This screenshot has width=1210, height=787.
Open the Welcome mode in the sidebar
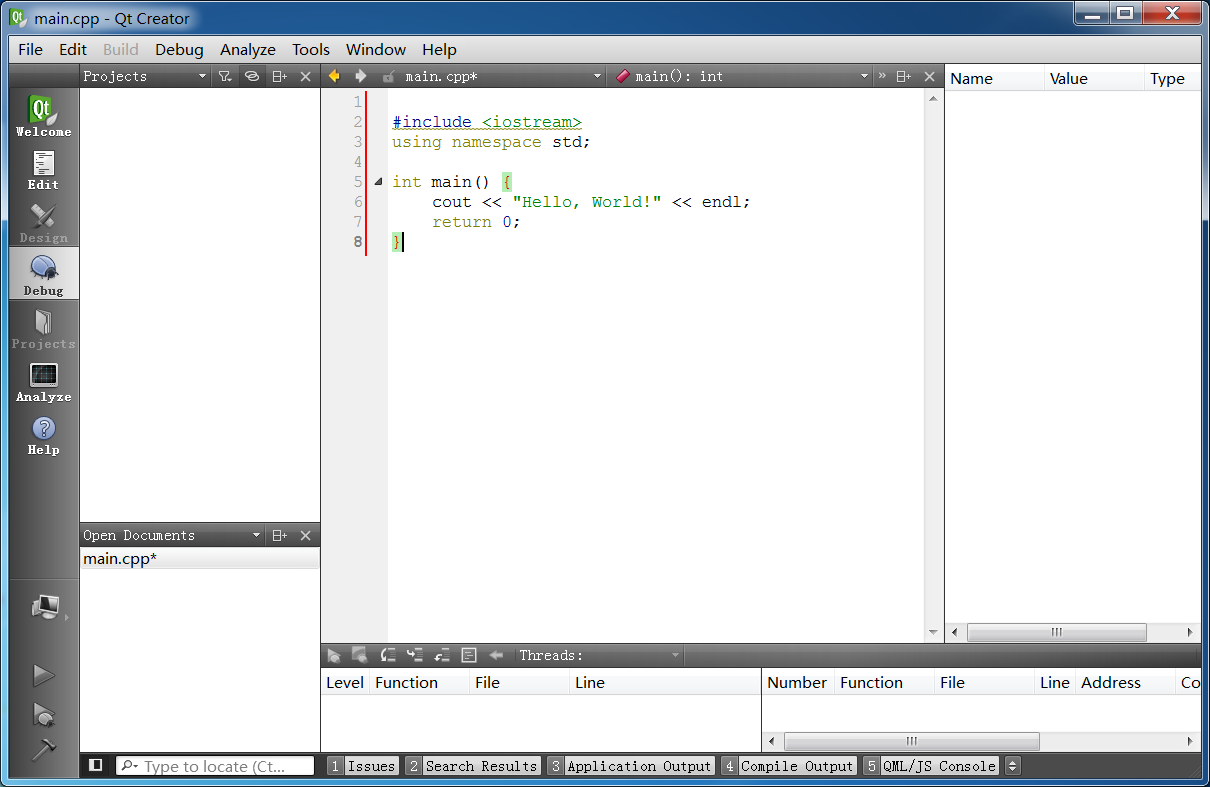[43, 116]
